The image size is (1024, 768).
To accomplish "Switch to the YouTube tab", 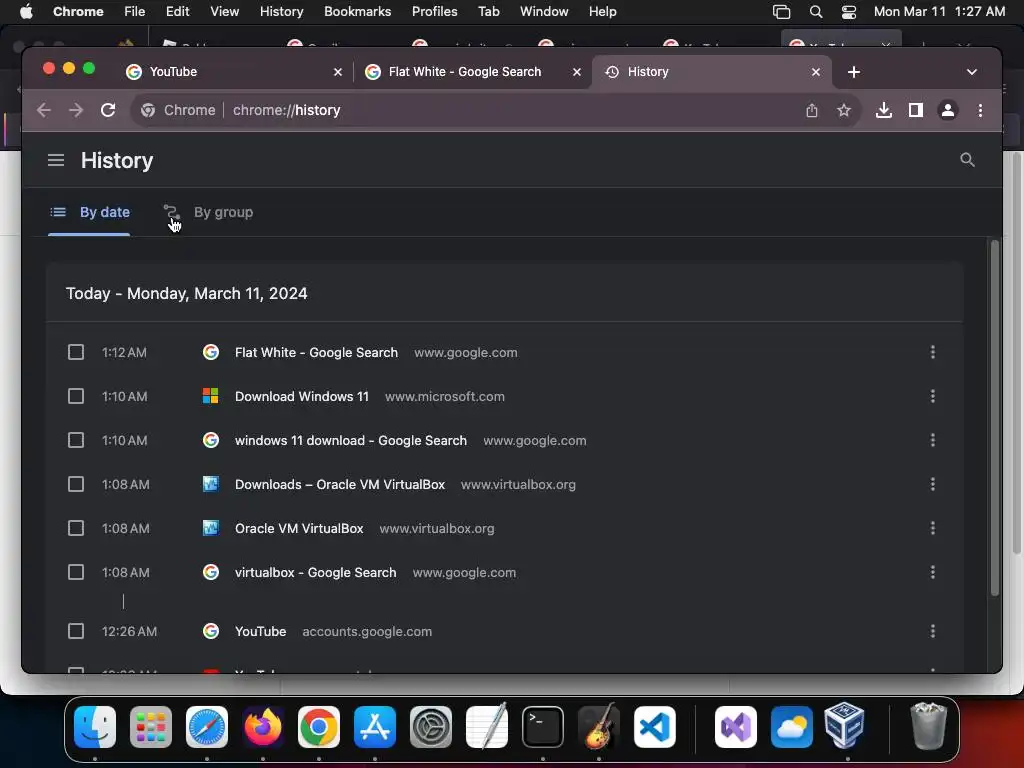I will pyautogui.click(x=234, y=72).
